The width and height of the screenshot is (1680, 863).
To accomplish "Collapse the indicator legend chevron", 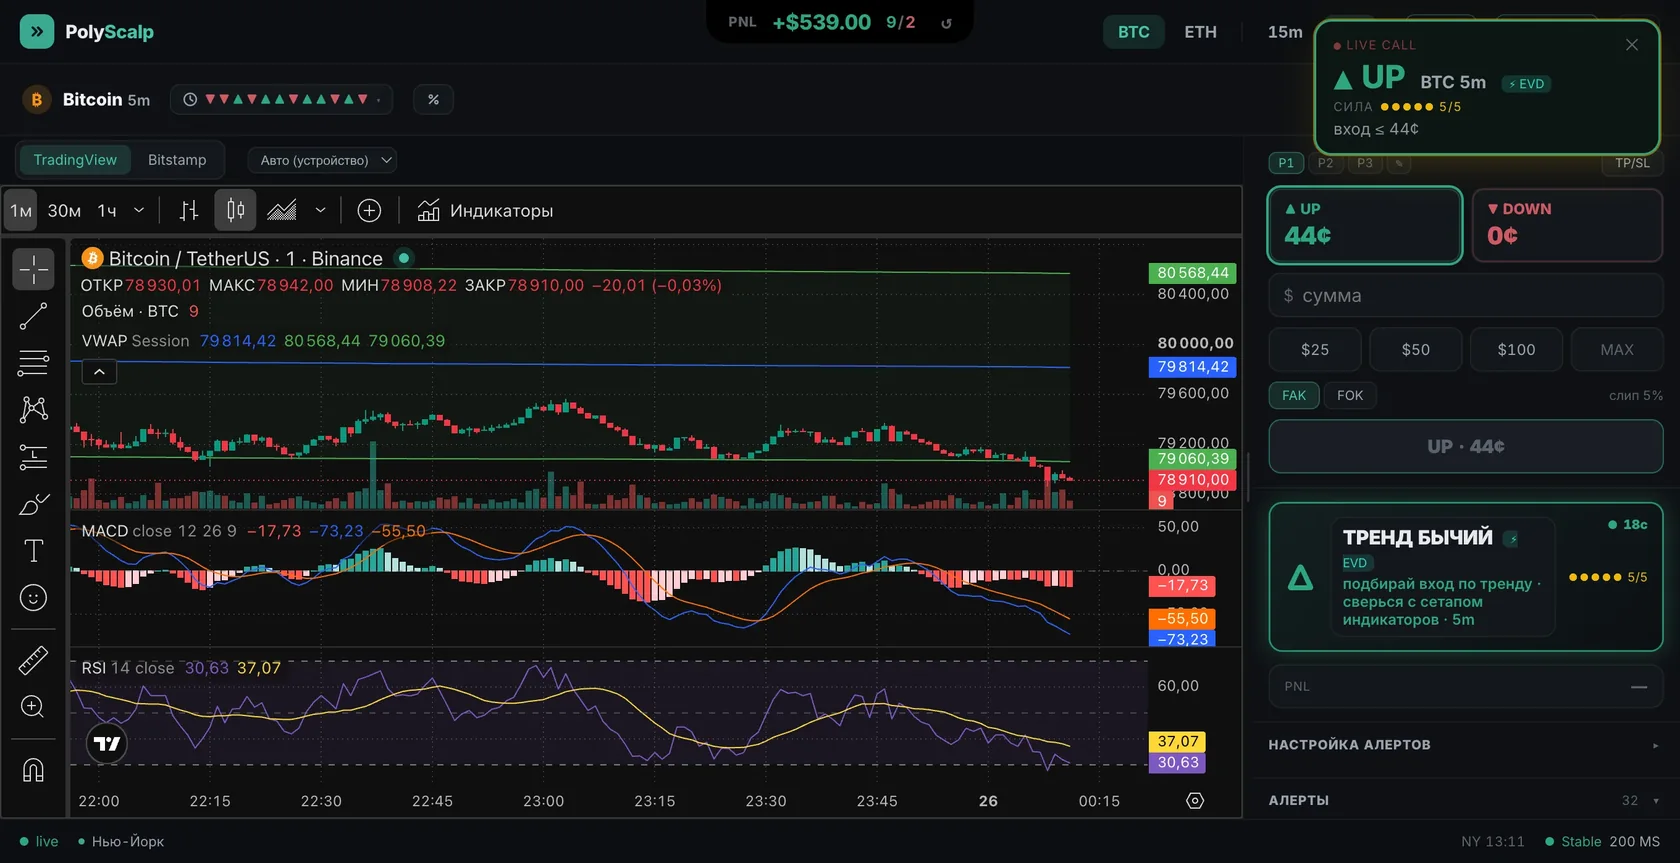I will click(99, 372).
